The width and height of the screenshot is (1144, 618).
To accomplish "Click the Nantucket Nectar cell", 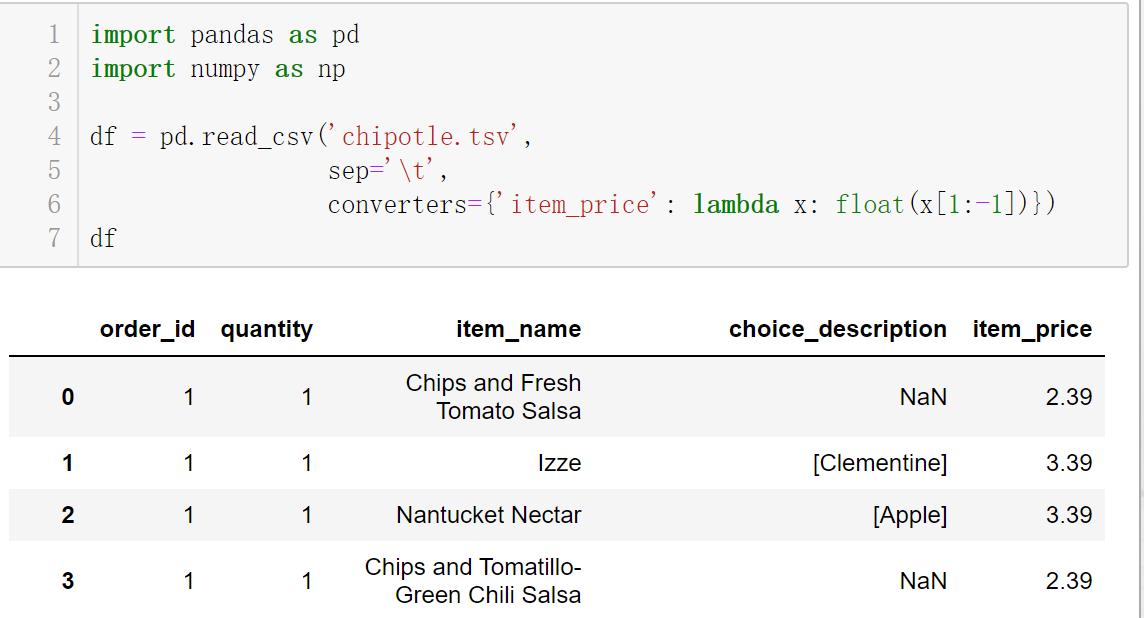I will coord(488,515).
